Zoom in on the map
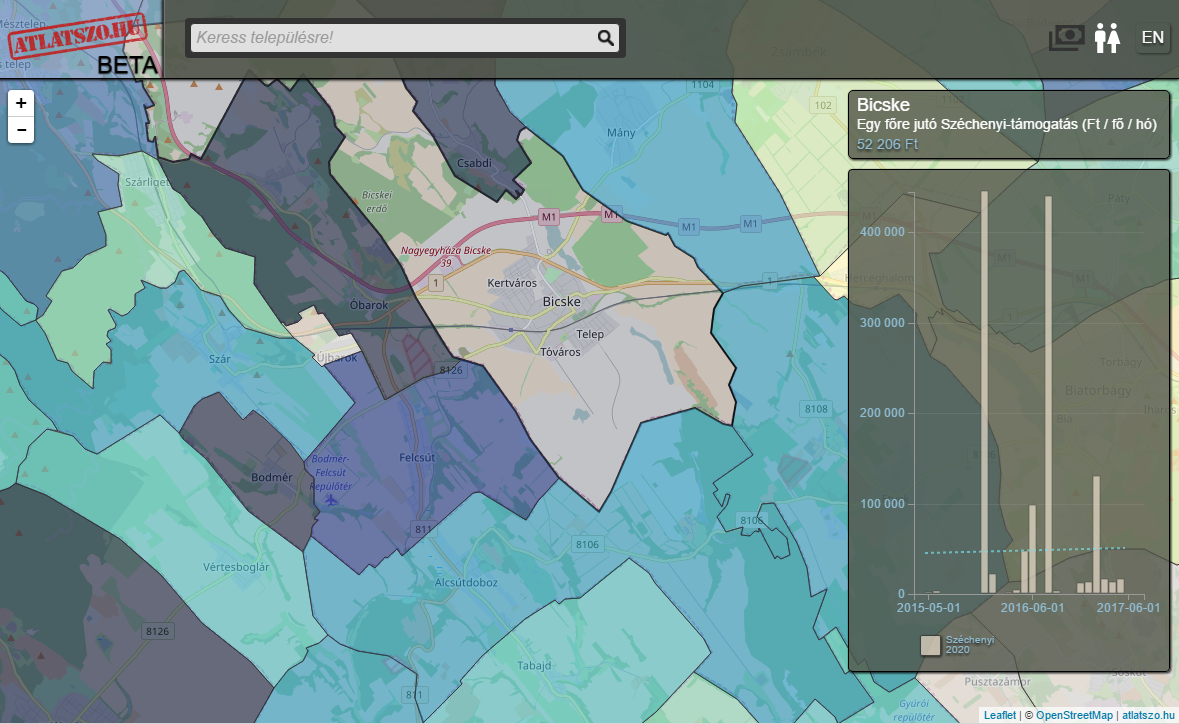This screenshot has height=724, width=1179. point(21,103)
